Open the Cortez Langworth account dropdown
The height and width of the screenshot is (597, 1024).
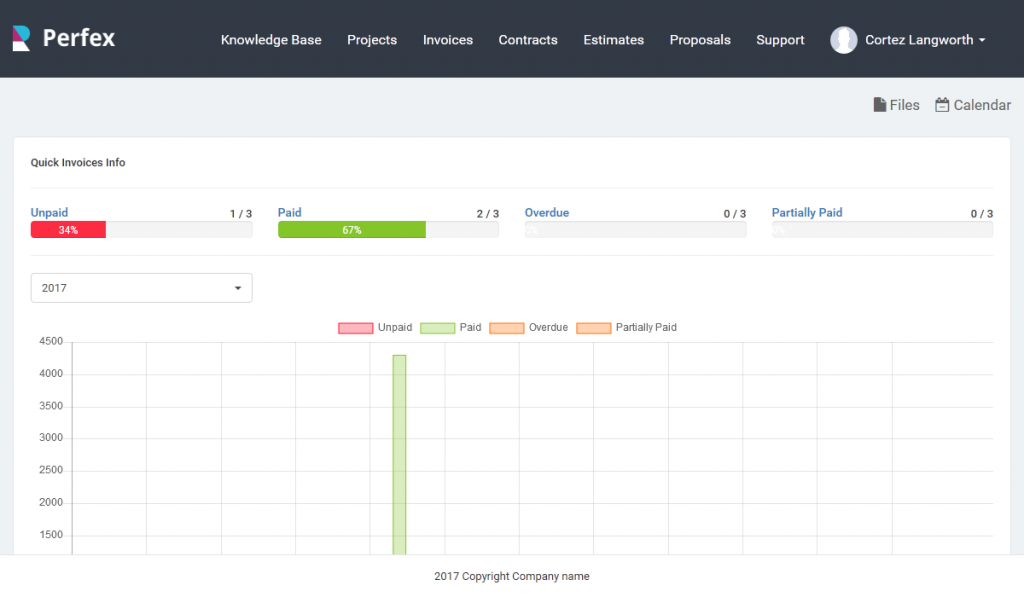[x=916, y=39]
